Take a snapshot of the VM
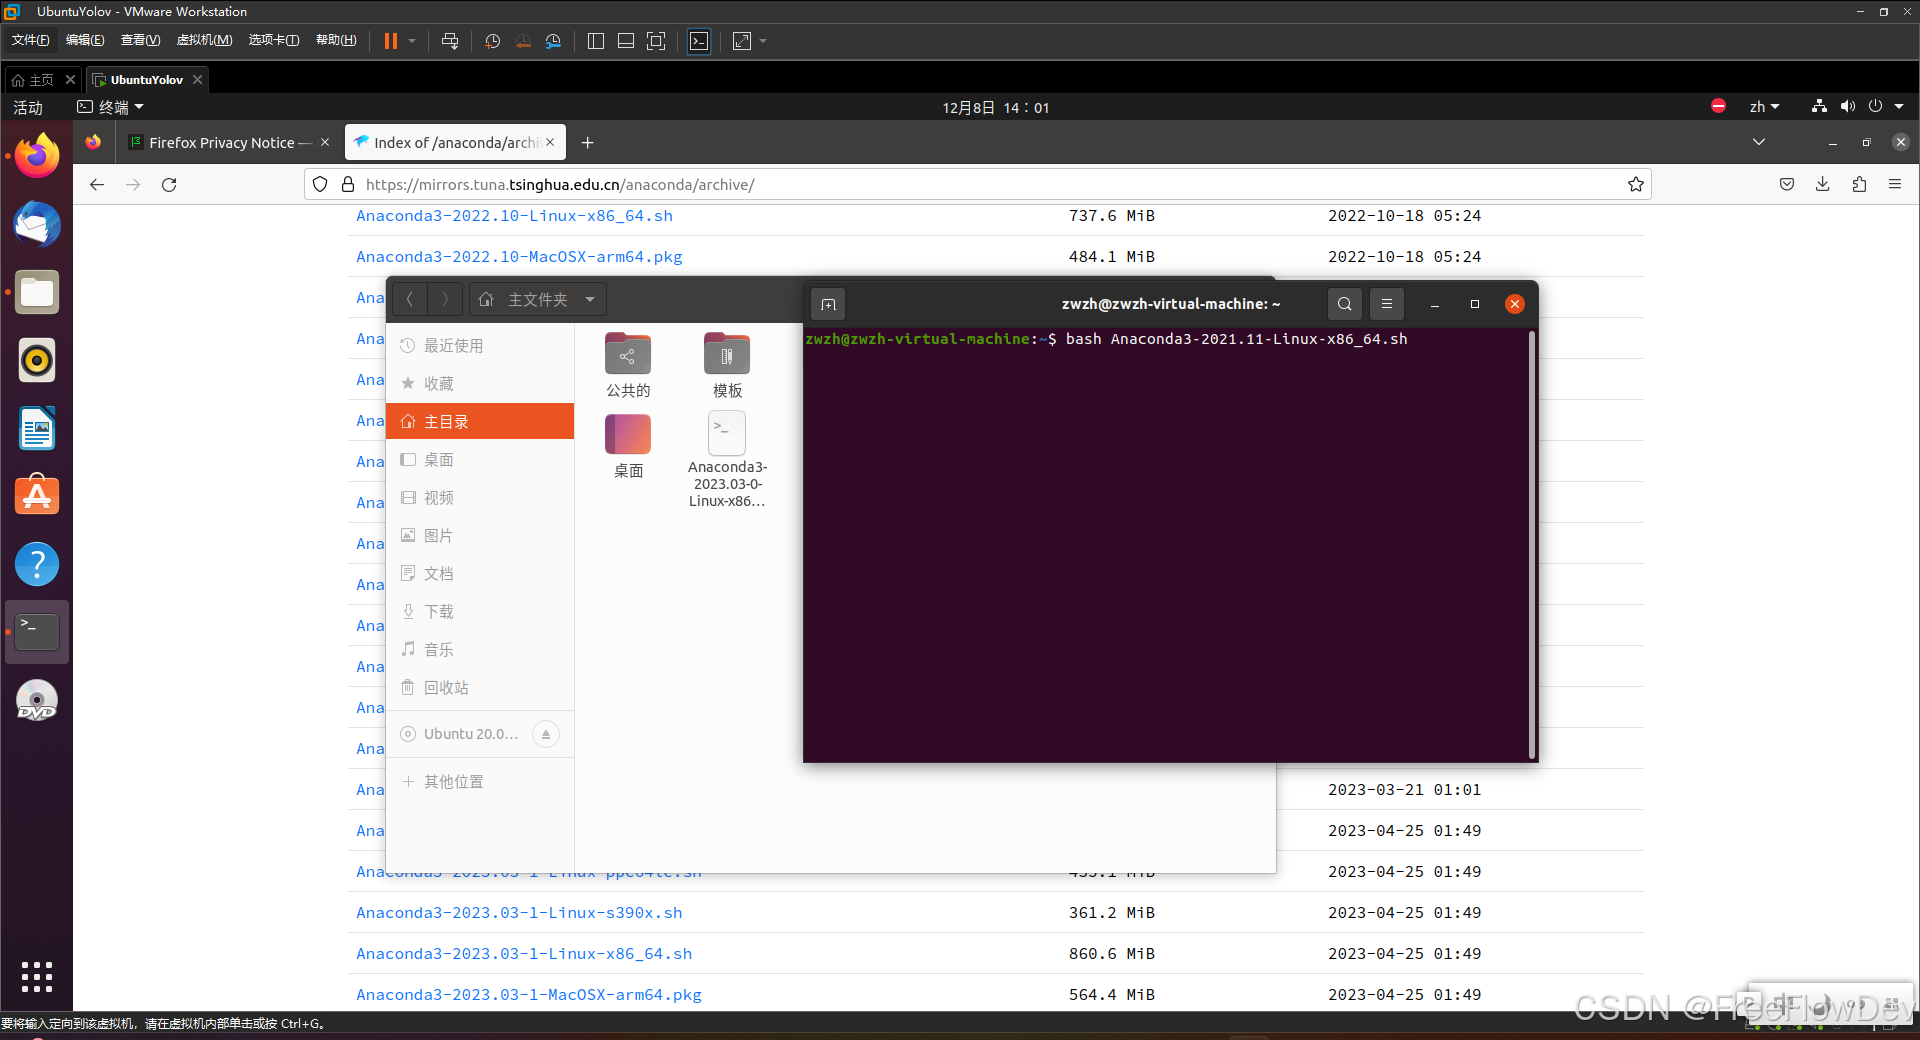This screenshot has height=1040, width=1920. [x=491, y=41]
